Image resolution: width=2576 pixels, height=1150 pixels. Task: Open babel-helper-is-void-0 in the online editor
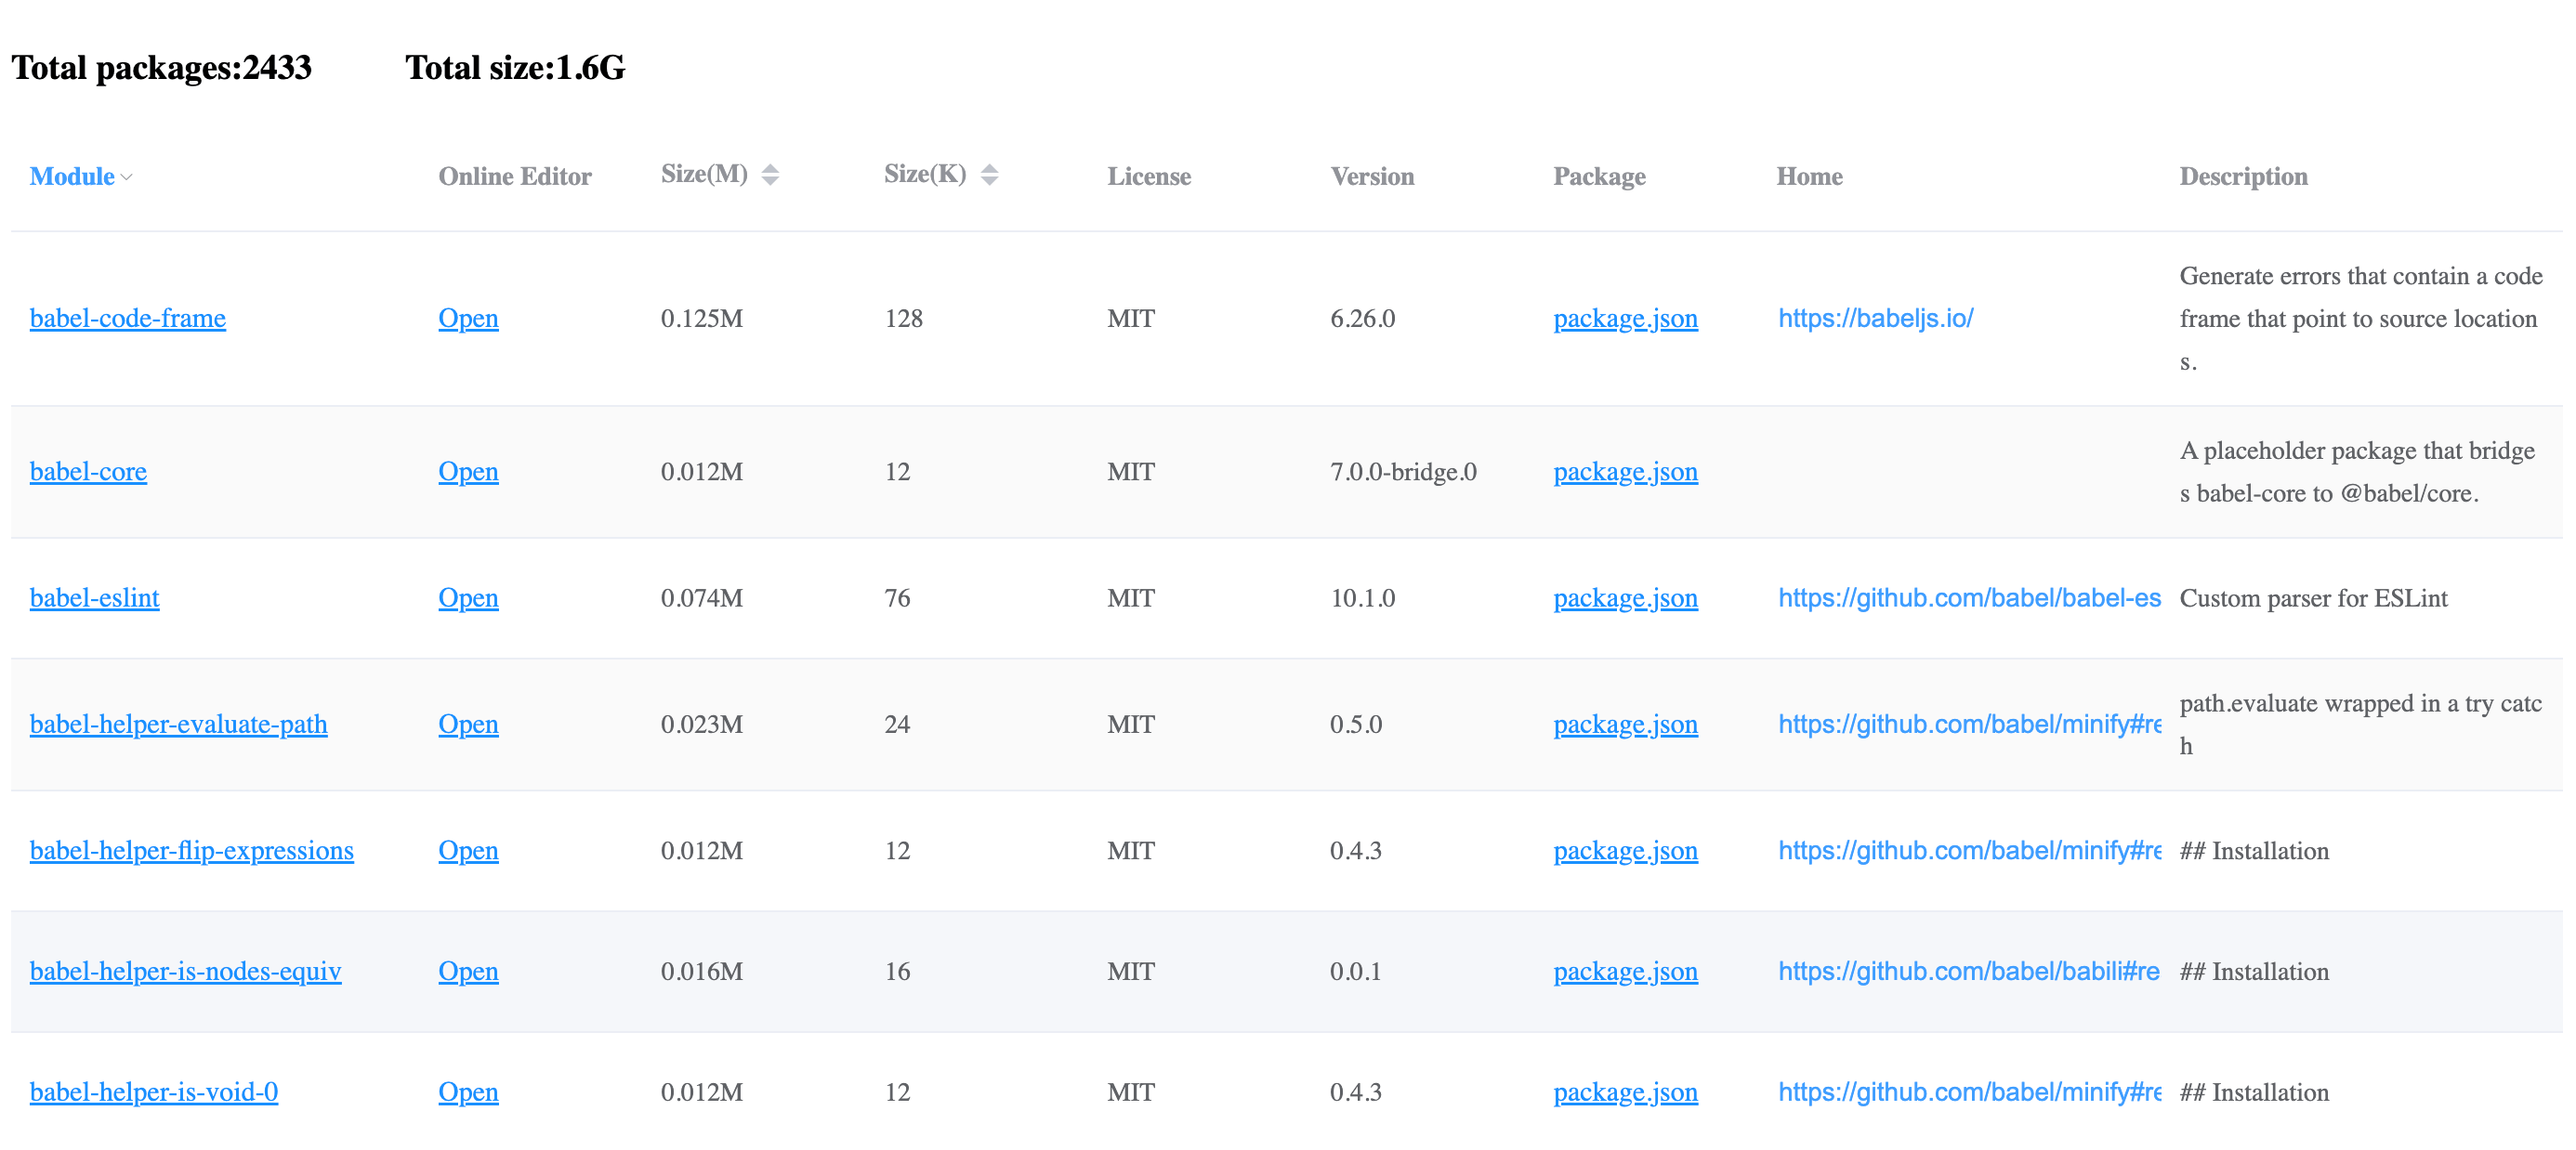point(468,1092)
